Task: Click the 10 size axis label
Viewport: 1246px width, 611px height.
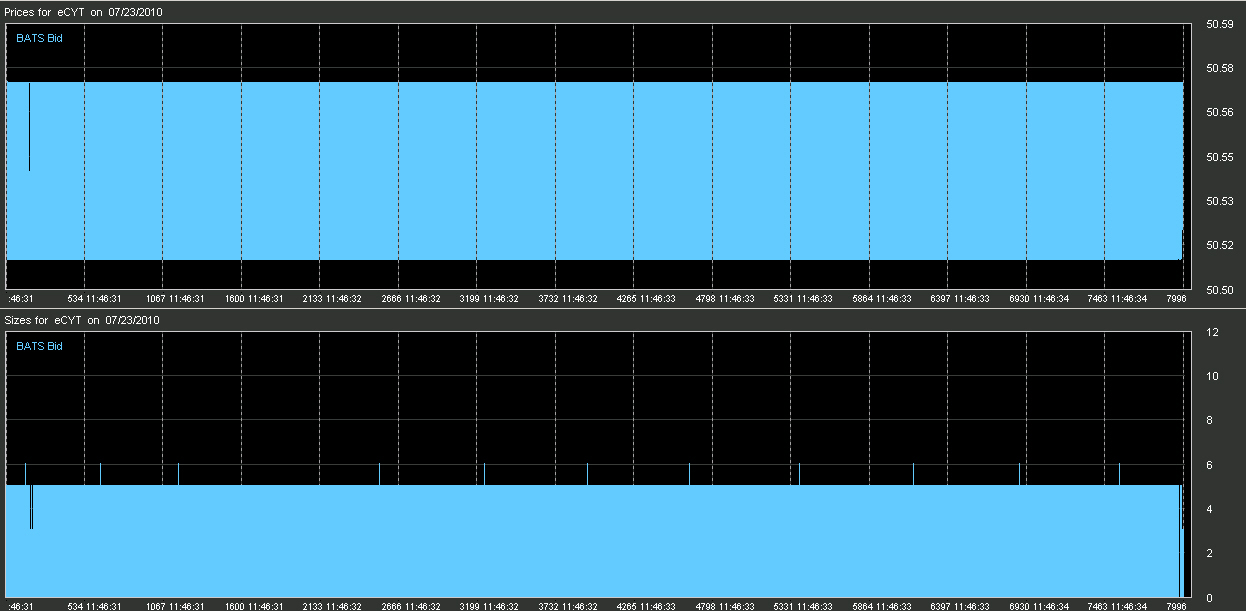Action: click(1213, 376)
